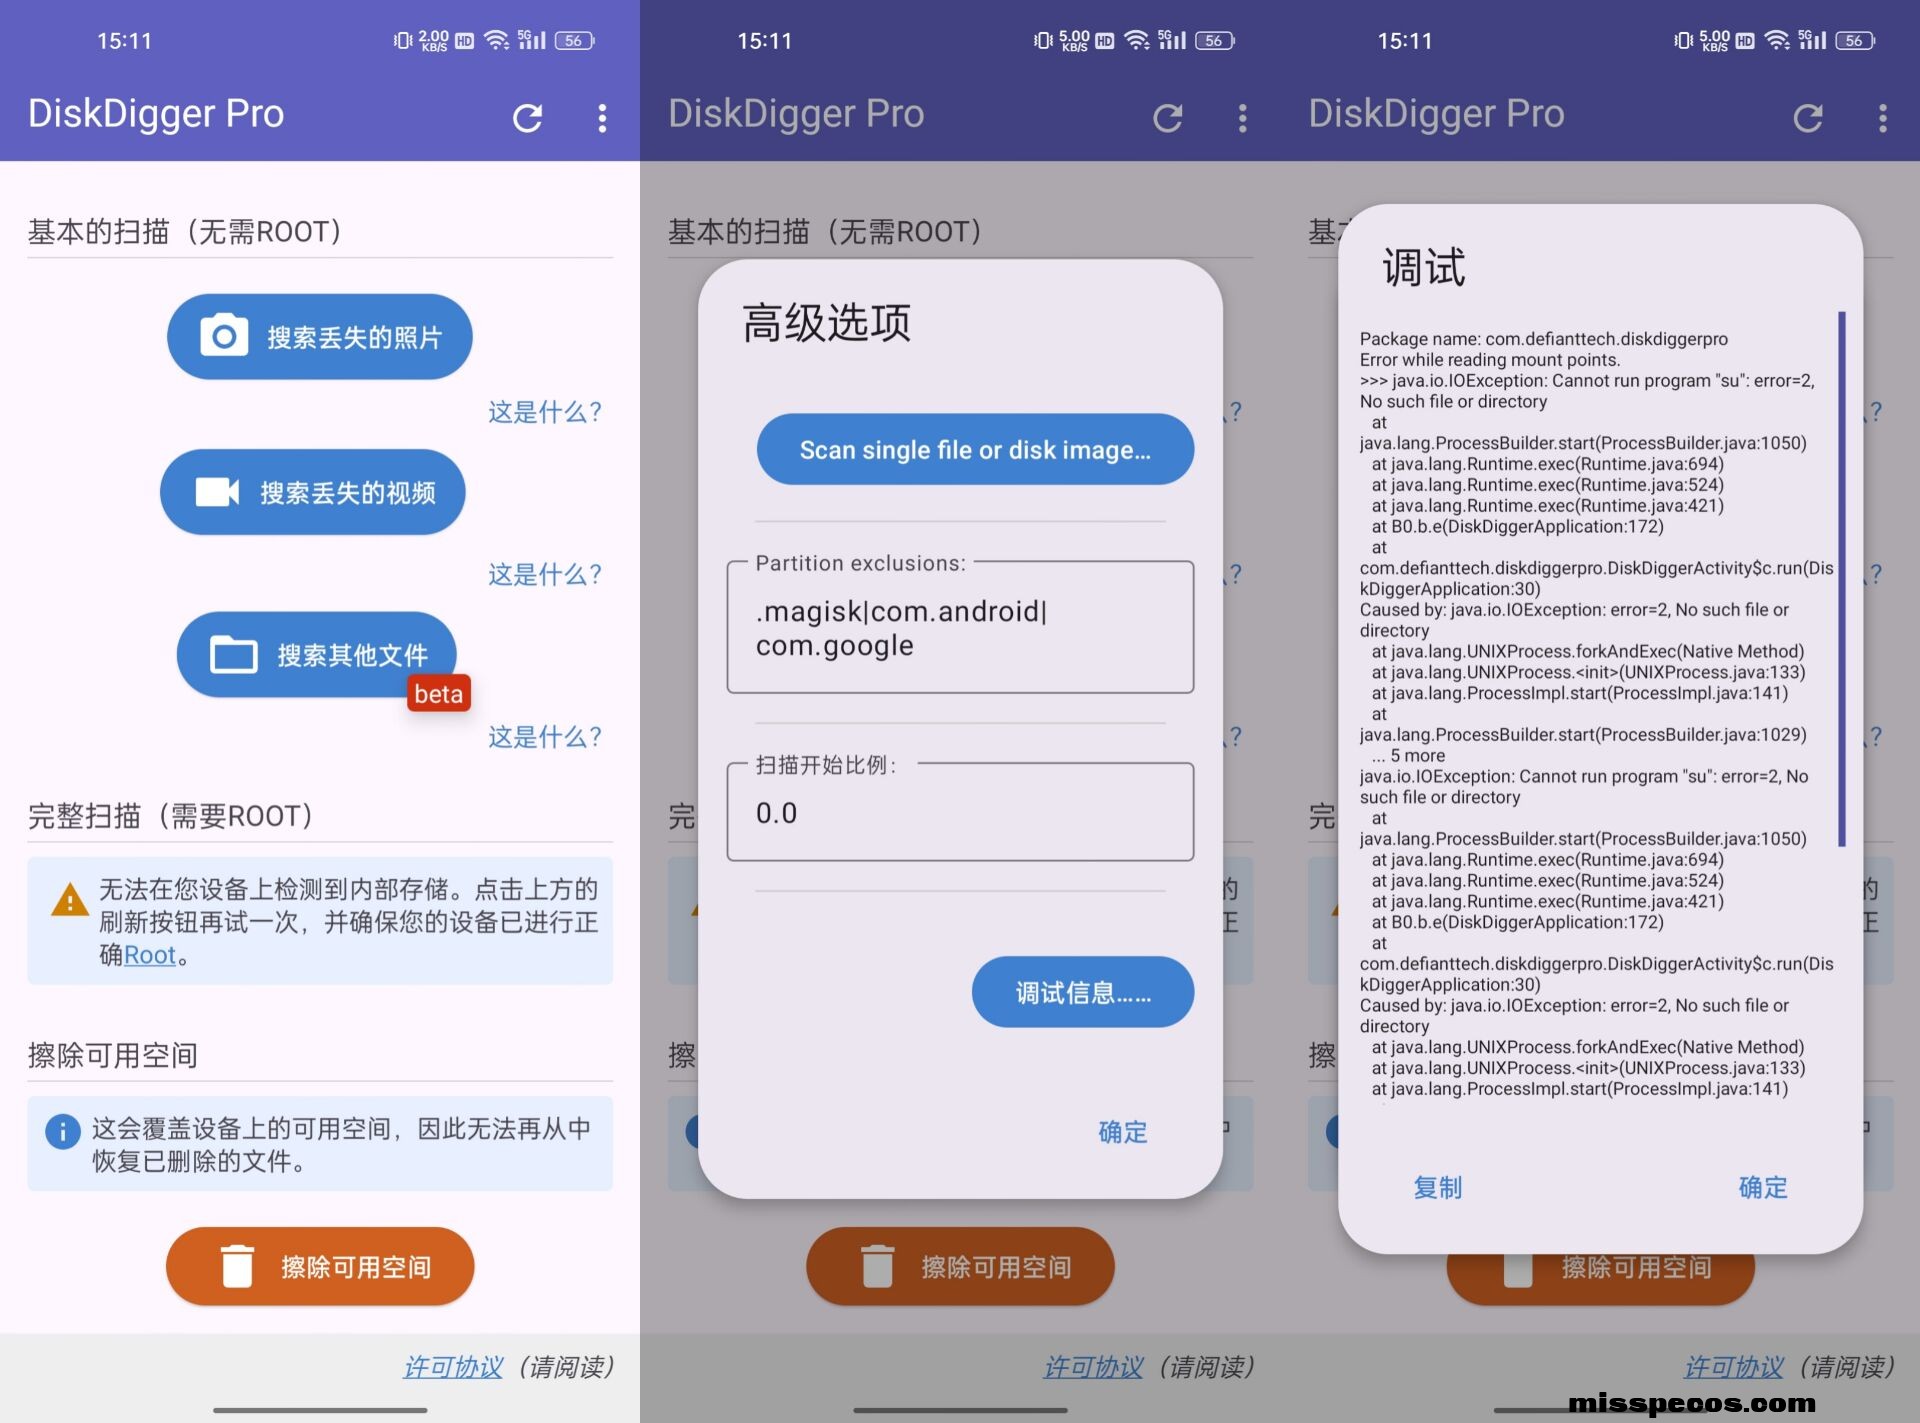The image size is (1920, 1423).
Task: Tap 搜索丢失的视频 label text
Action: pos(348,492)
